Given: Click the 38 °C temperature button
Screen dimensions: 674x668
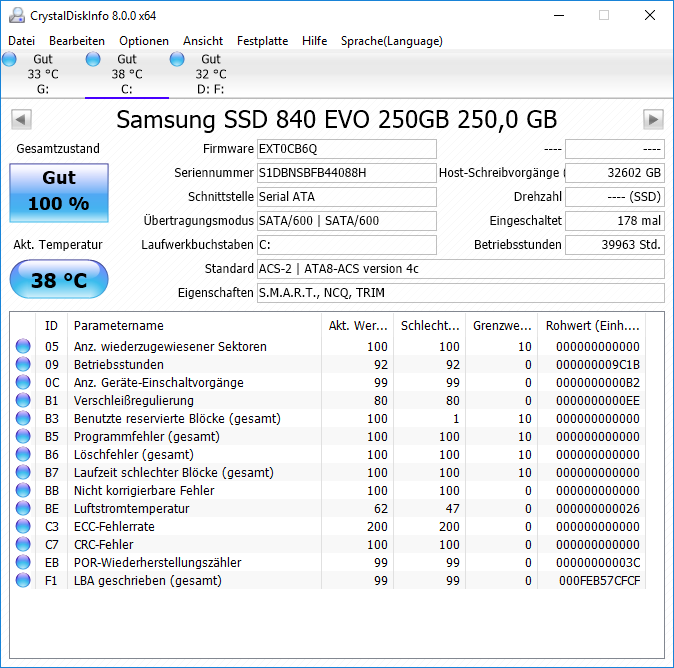Looking at the screenshot, I should pos(59,279).
